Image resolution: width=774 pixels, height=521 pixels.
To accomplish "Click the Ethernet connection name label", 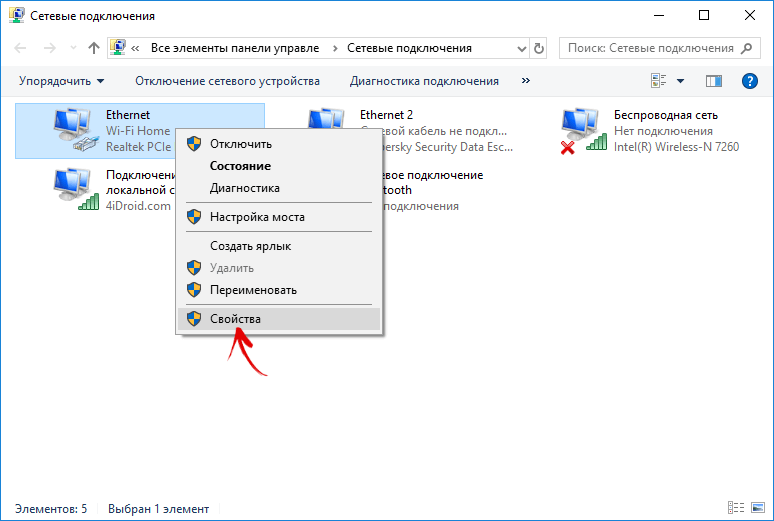I will 127,115.
